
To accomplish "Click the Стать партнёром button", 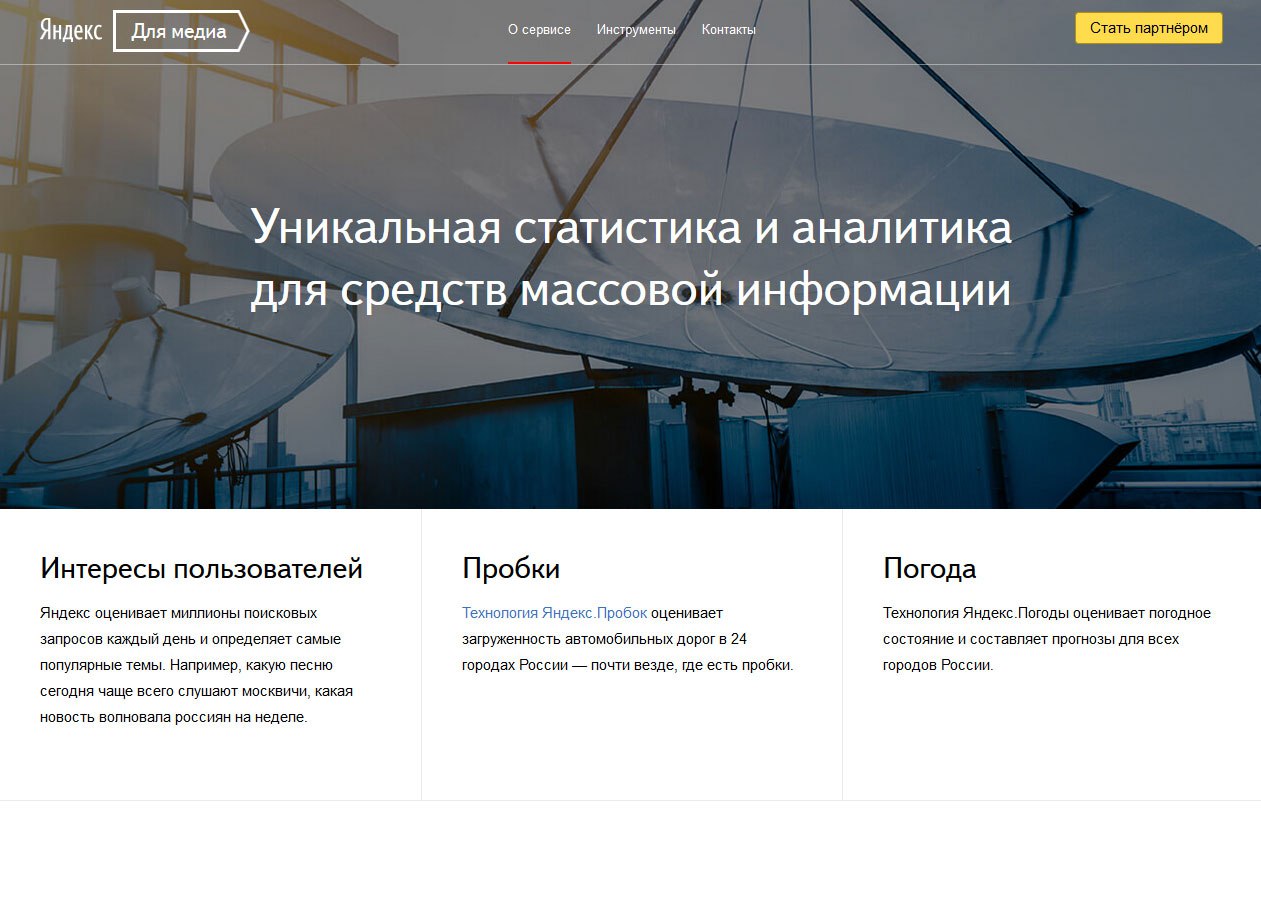I will click(1149, 28).
